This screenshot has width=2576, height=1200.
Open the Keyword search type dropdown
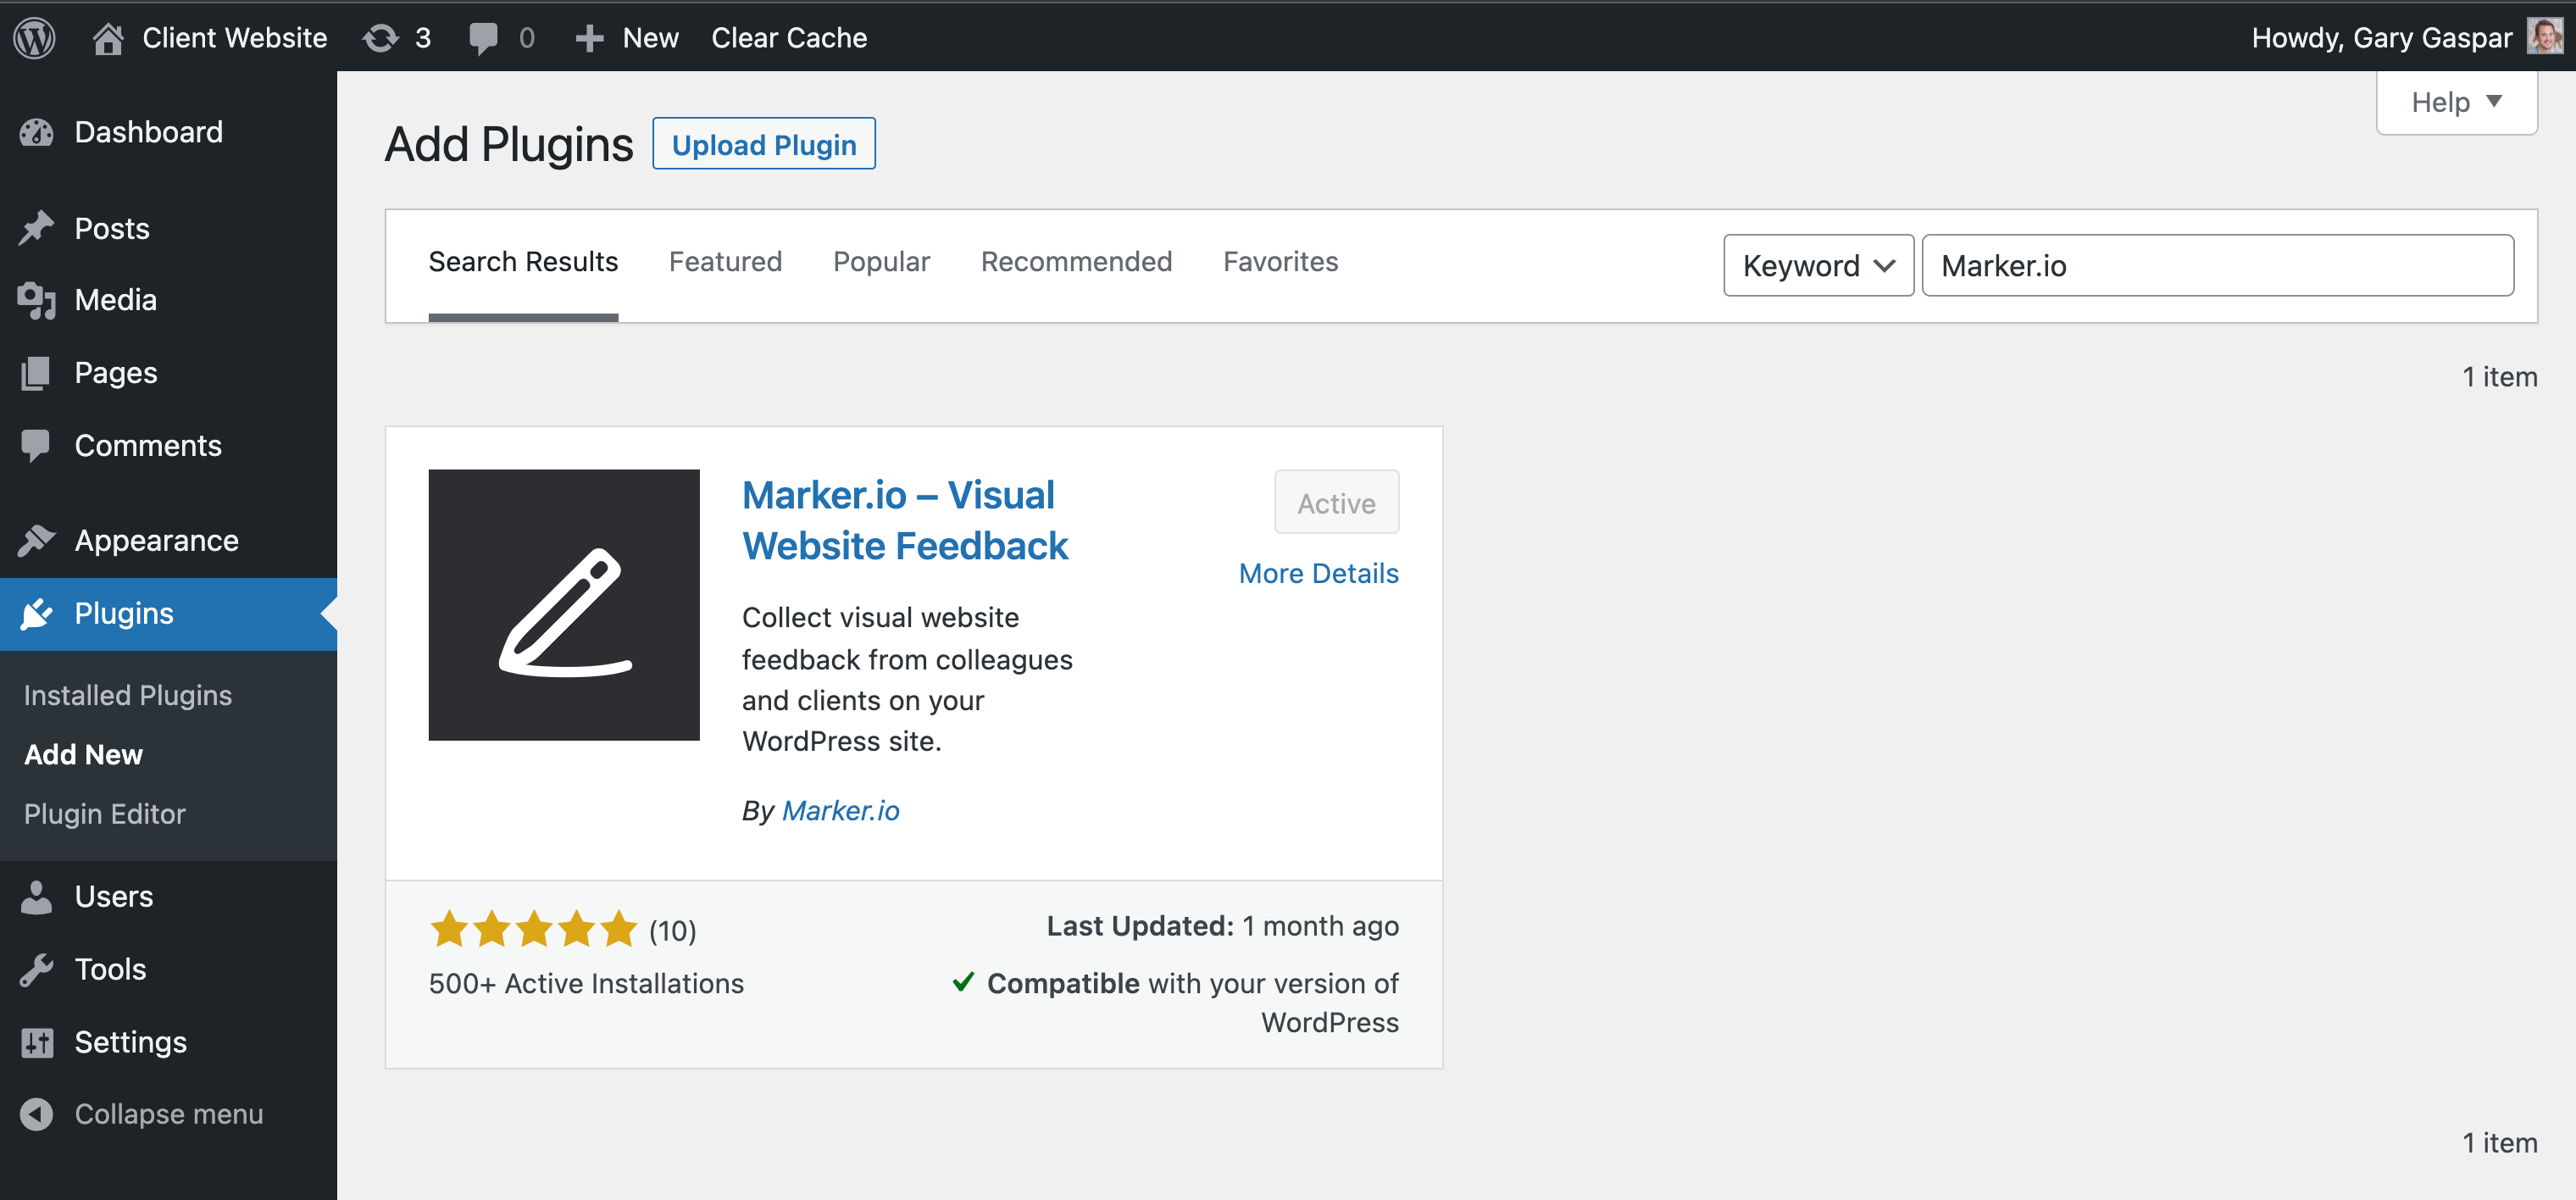(1817, 265)
